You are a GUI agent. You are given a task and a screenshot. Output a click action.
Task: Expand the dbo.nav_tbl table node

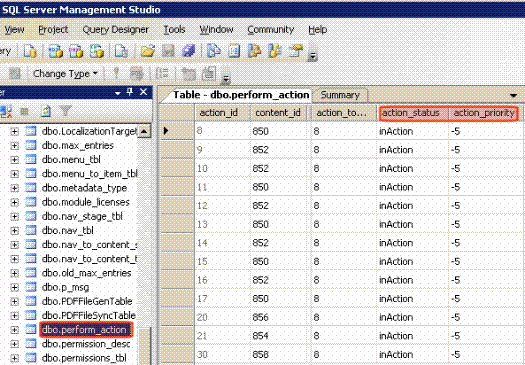pos(14,231)
